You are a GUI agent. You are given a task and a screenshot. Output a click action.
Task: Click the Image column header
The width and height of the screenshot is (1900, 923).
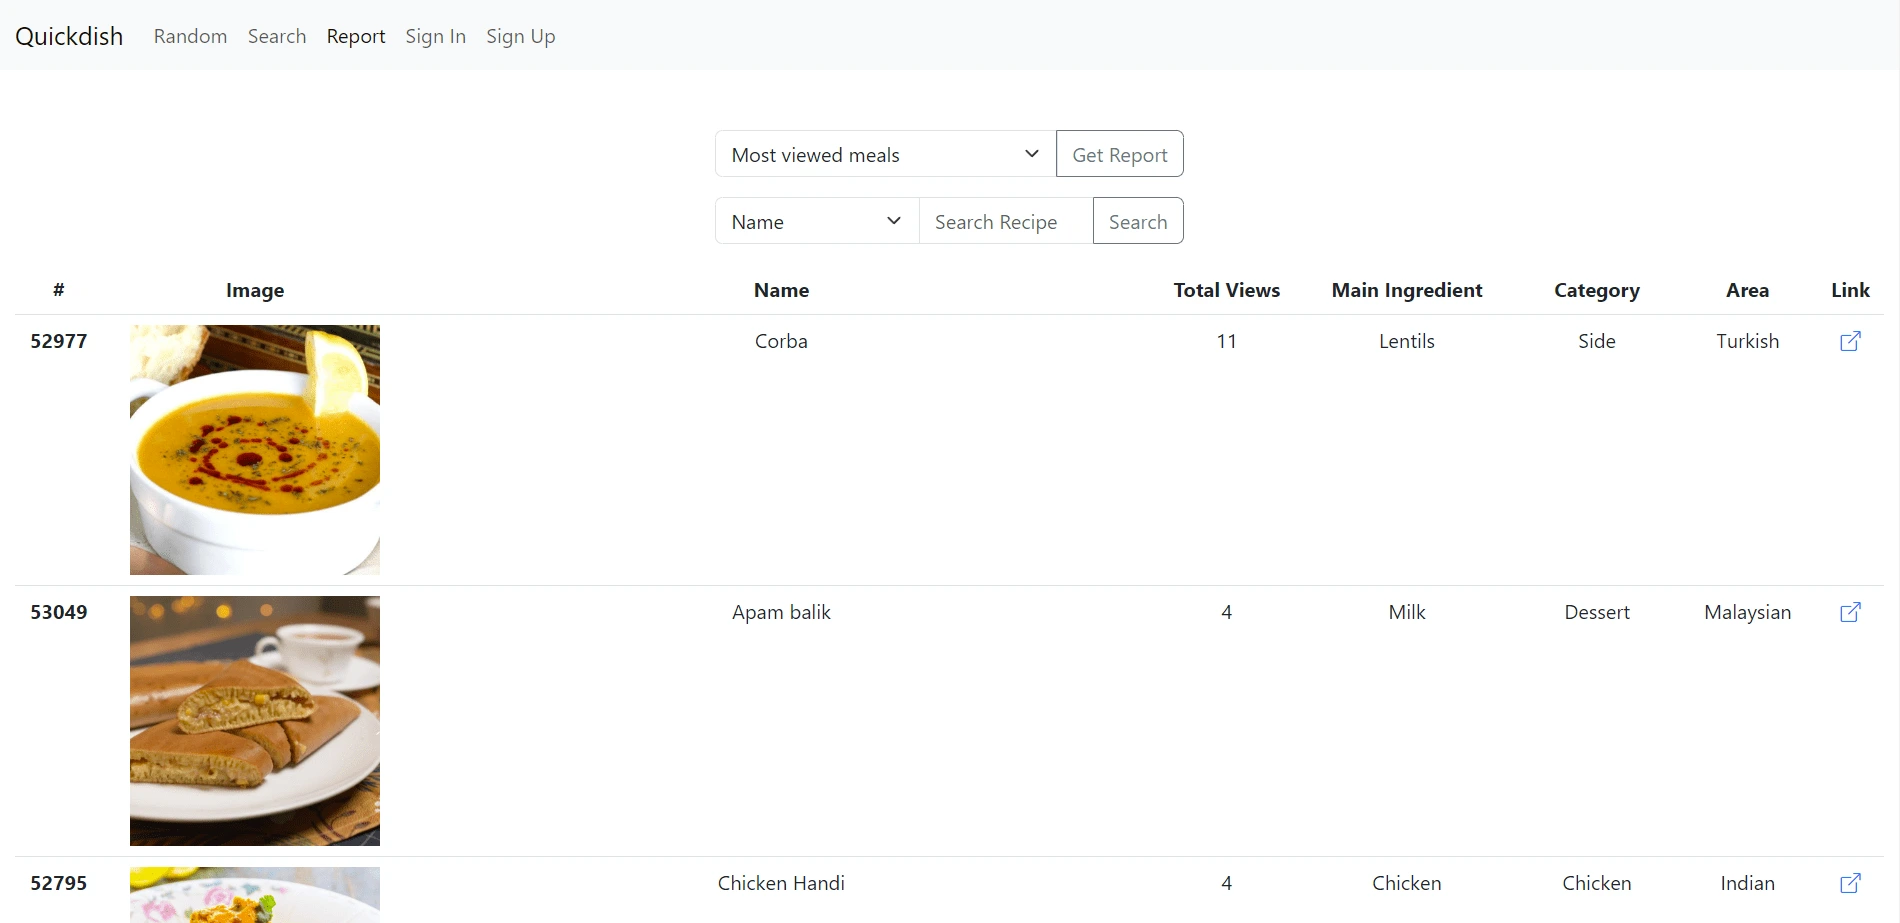coord(255,290)
